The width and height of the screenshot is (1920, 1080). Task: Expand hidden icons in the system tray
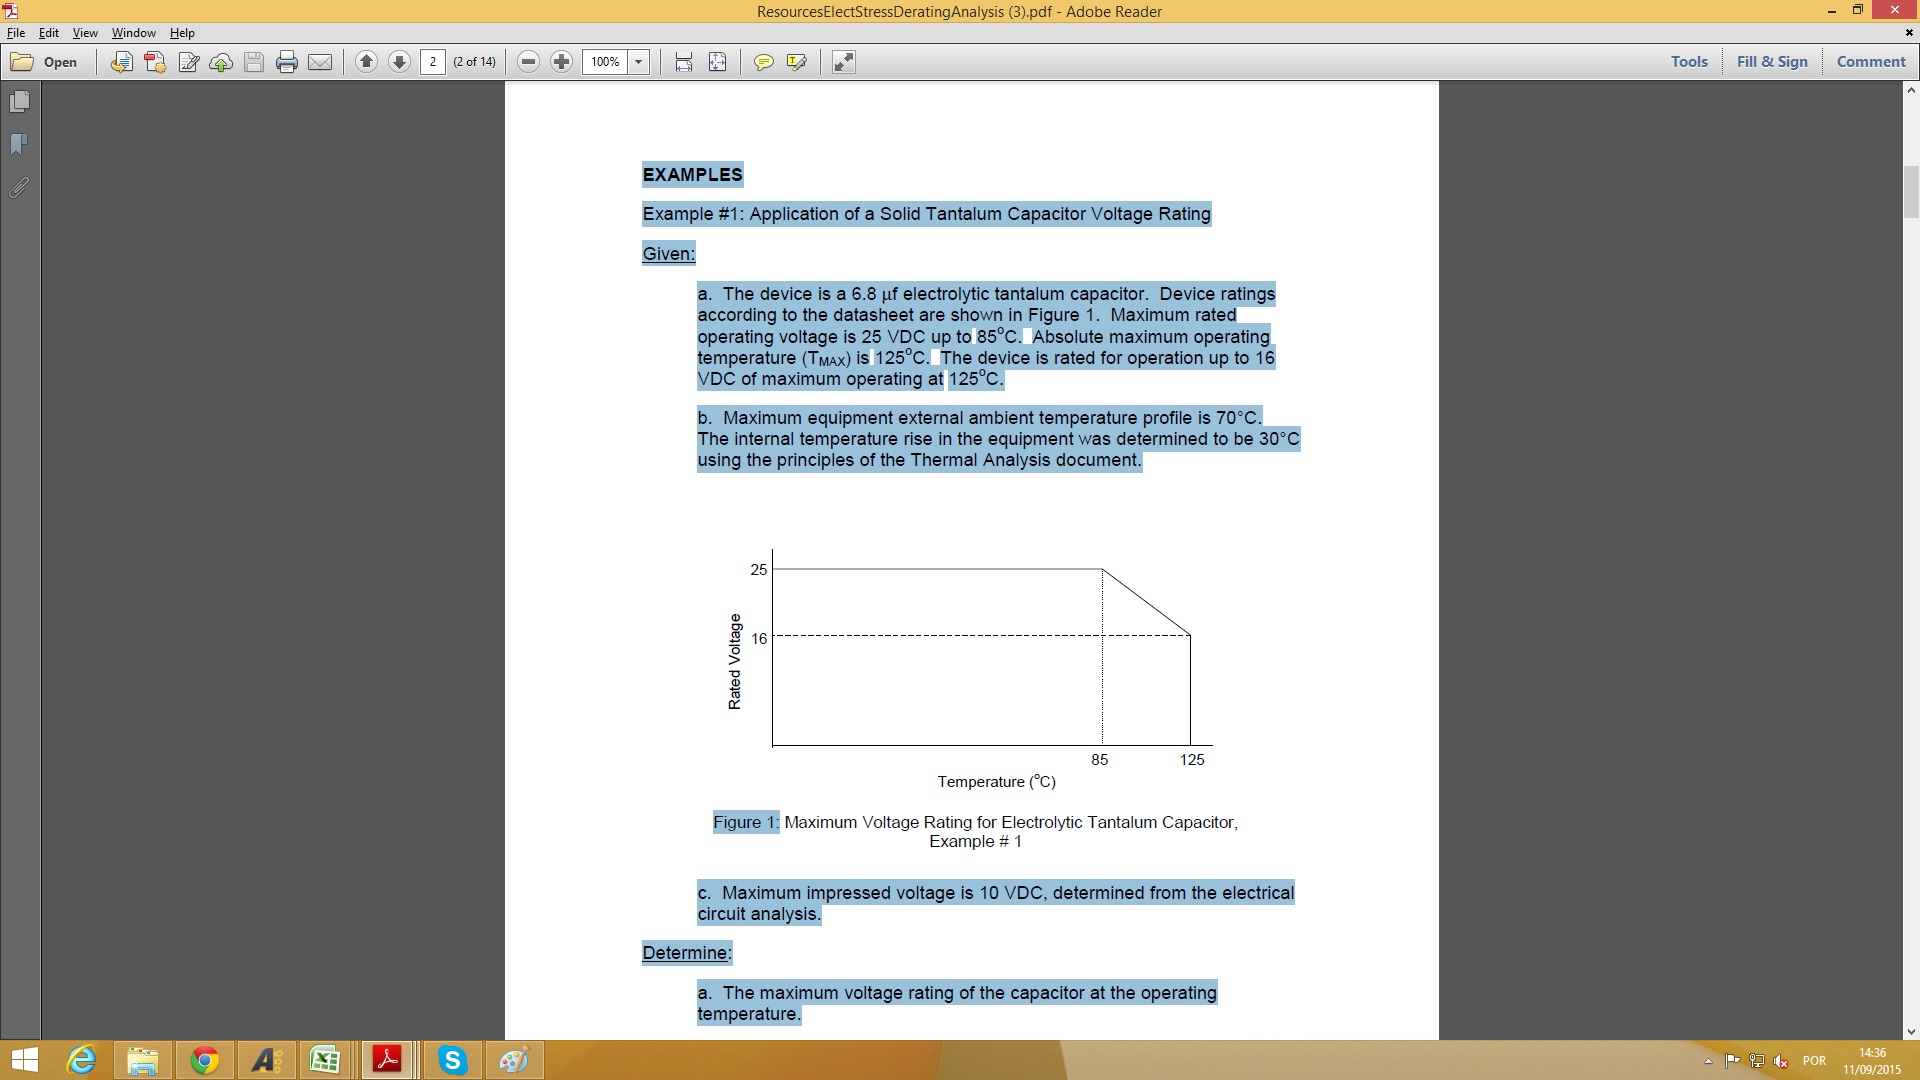click(x=1707, y=1061)
